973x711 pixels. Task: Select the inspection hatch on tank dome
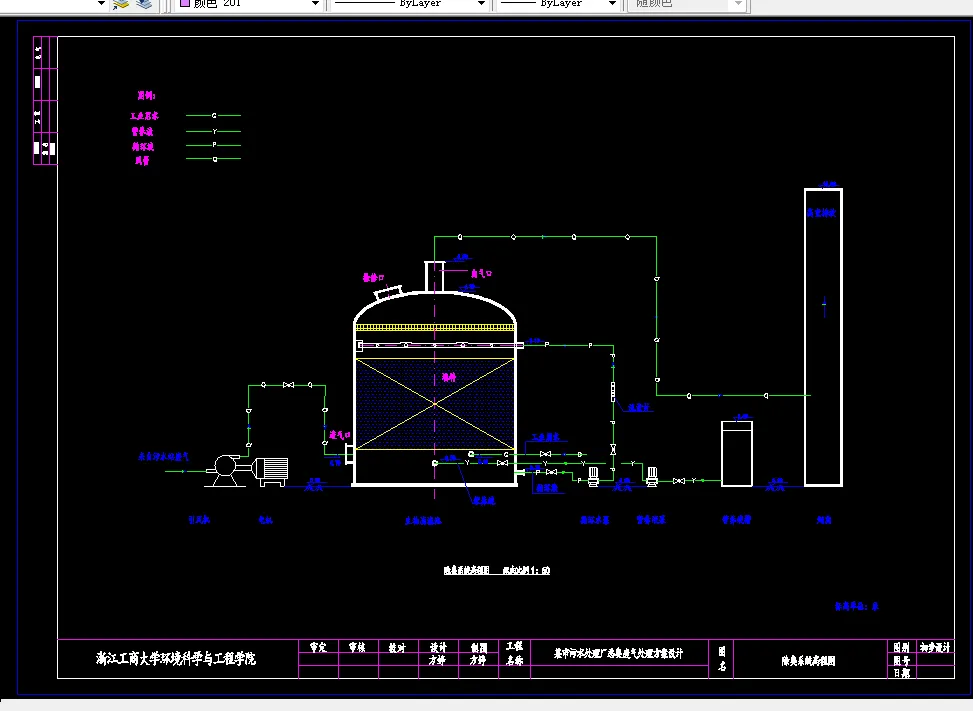388,292
